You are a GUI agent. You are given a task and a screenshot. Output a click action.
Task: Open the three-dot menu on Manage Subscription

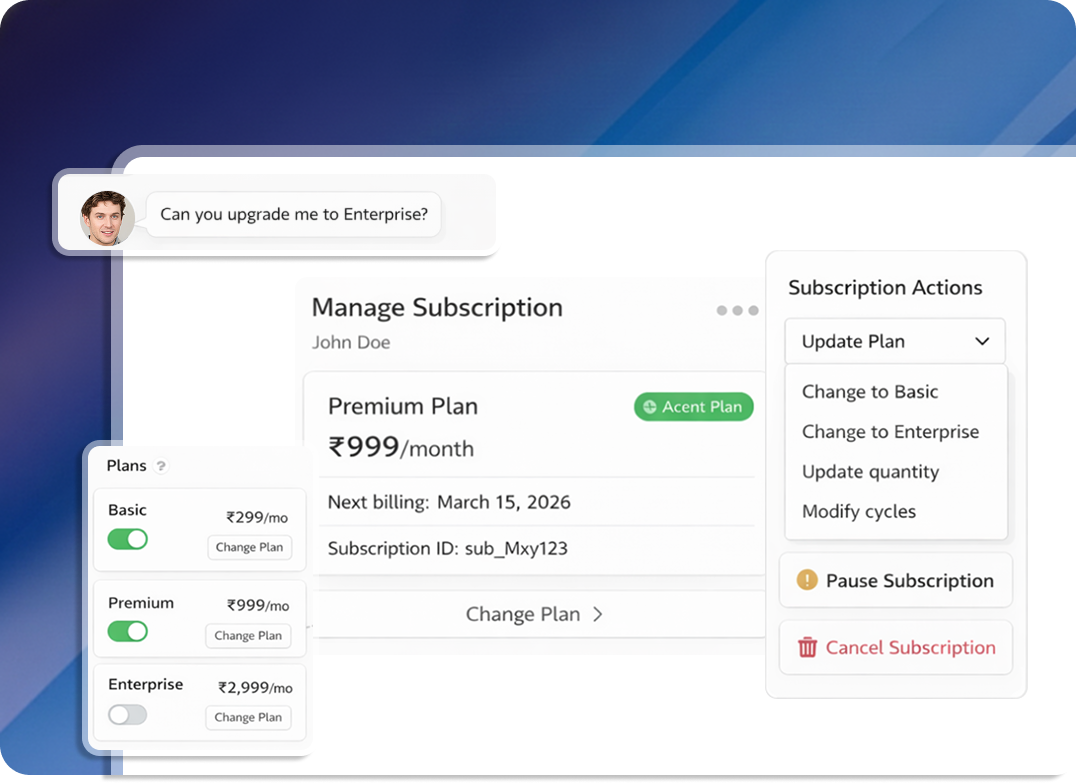click(736, 310)
